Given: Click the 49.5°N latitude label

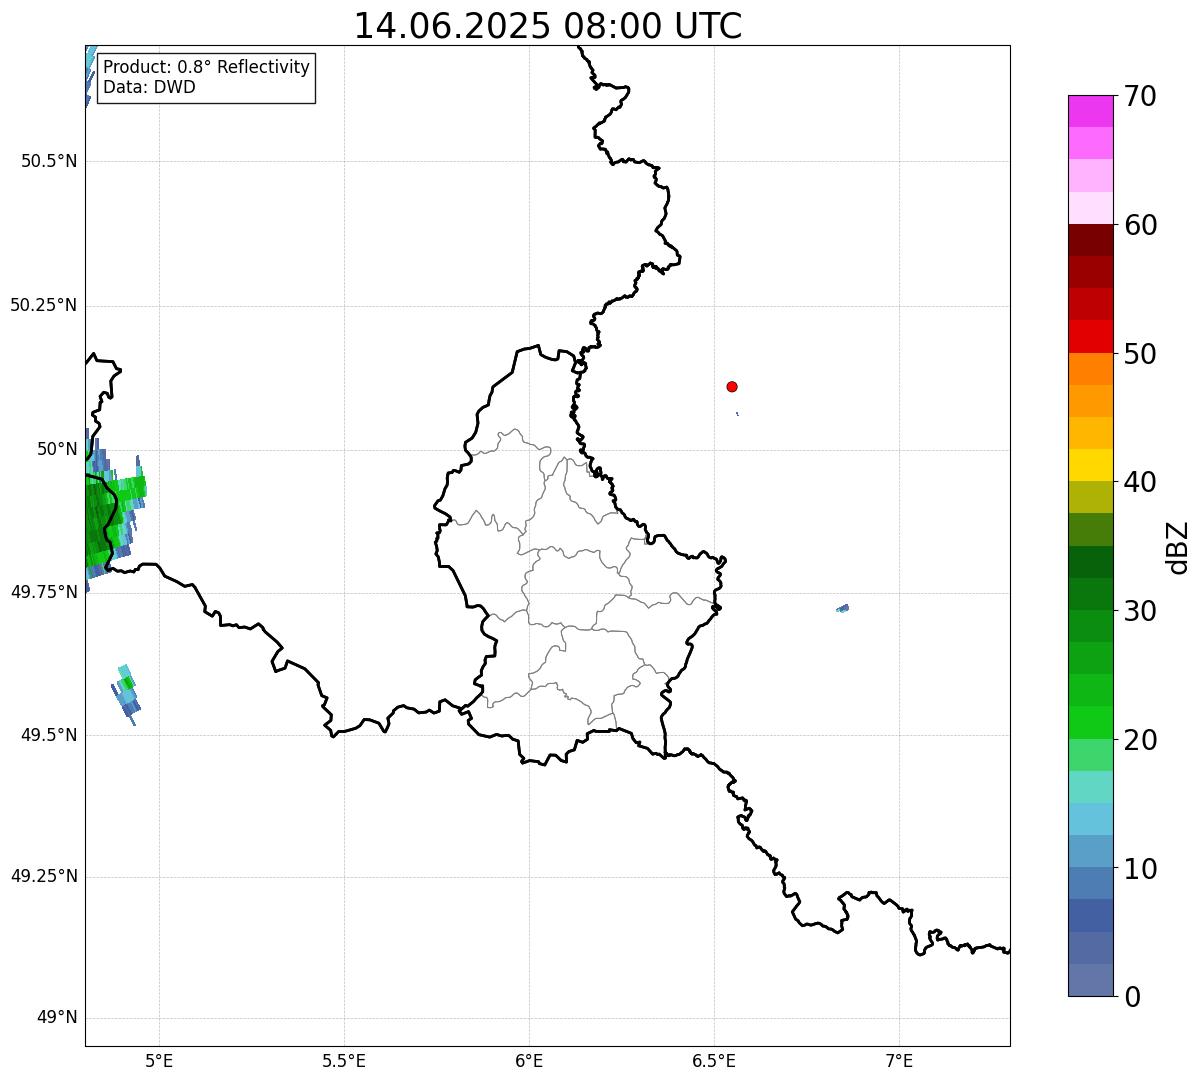Looking at the screenshot, I should click(49, 735).
